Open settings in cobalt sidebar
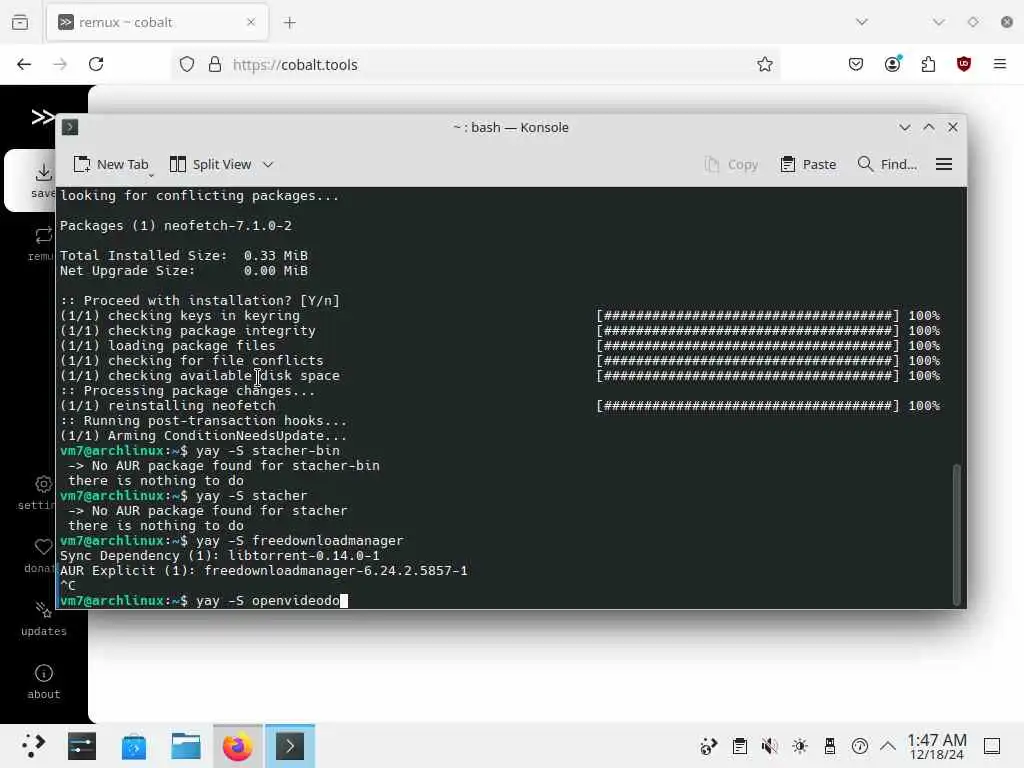 (38, 492)
